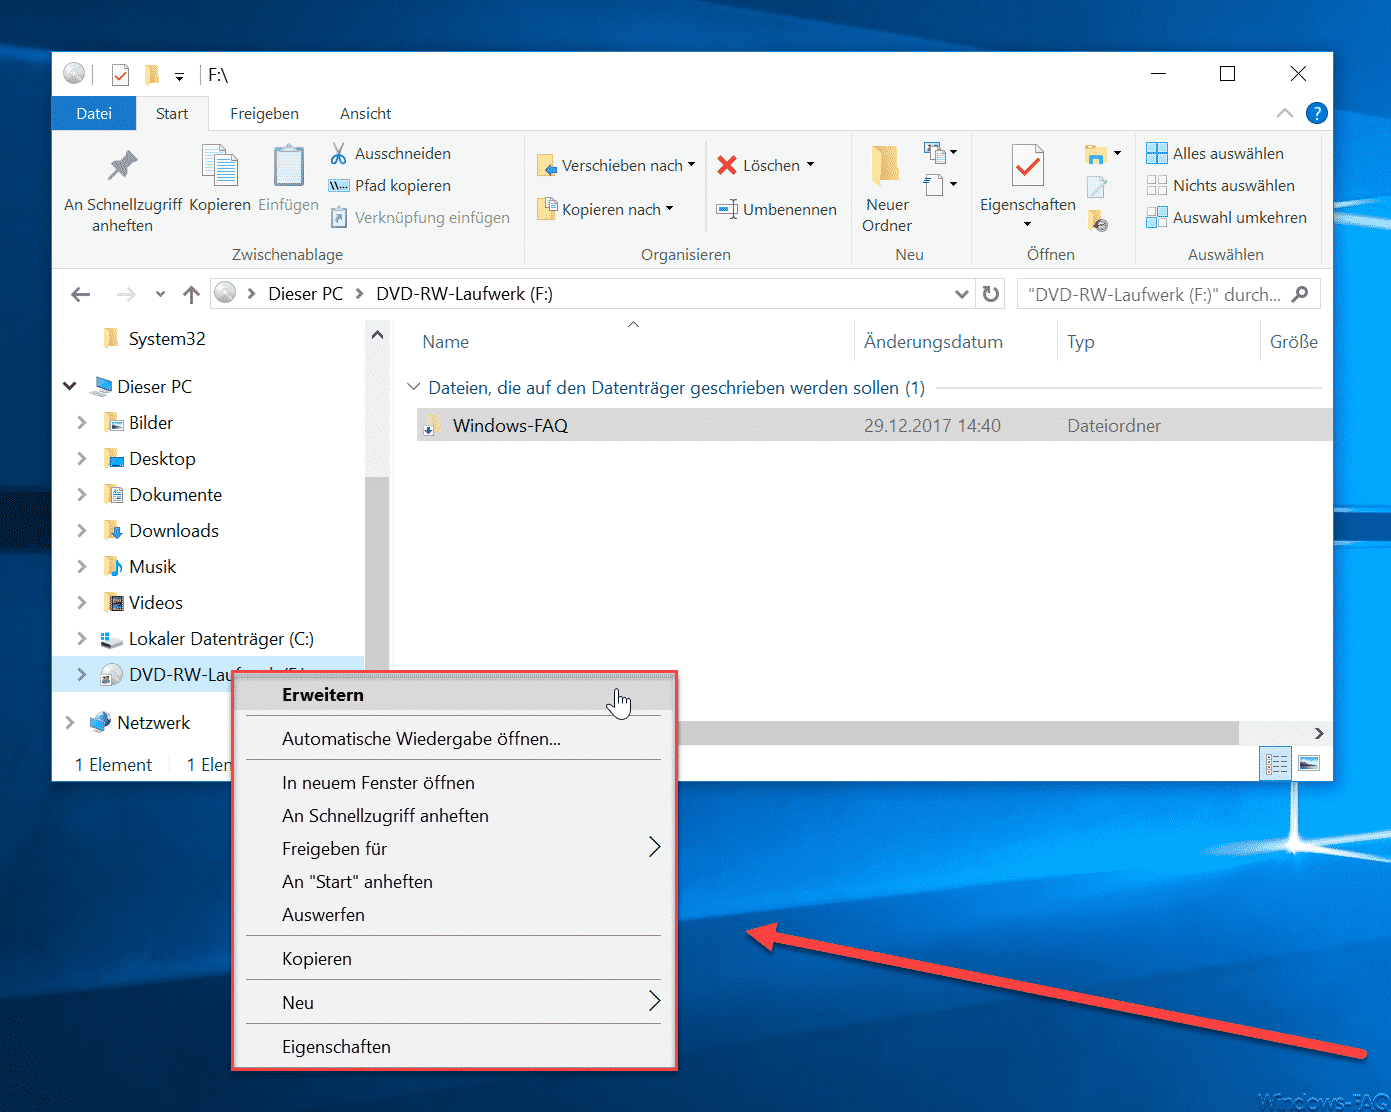Click the Löschen red X icon
The height and width of the screenshot is (1112, 1391).
(727, 165)
